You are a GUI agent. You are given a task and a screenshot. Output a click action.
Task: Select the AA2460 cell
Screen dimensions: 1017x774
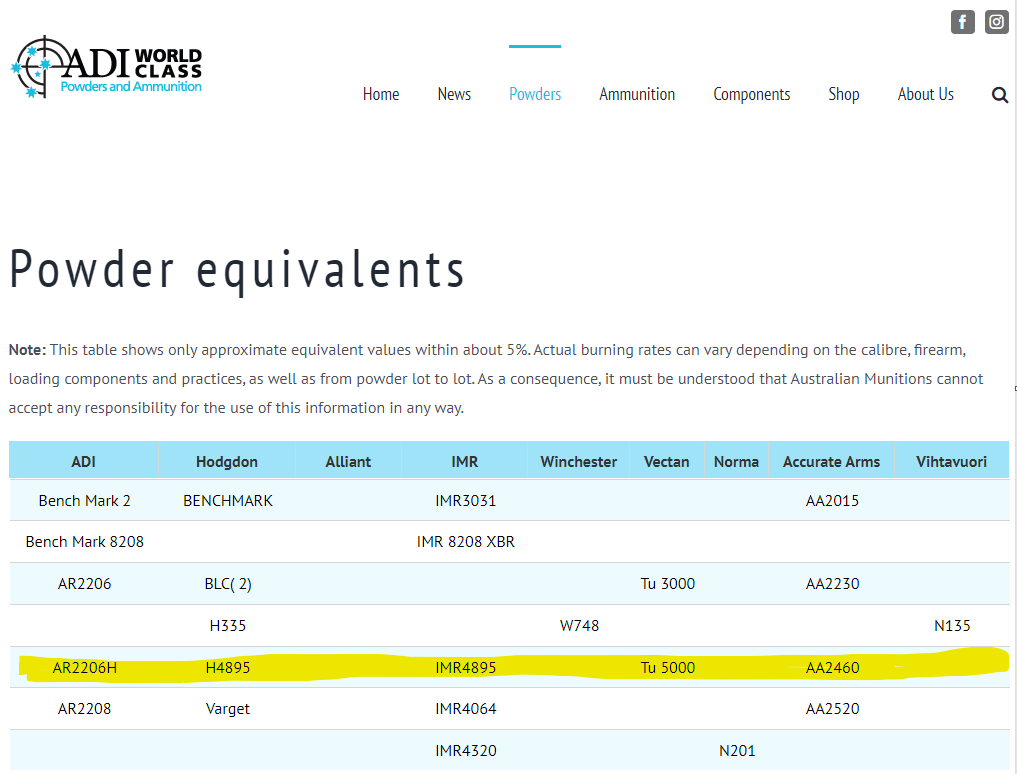[832, 668]
